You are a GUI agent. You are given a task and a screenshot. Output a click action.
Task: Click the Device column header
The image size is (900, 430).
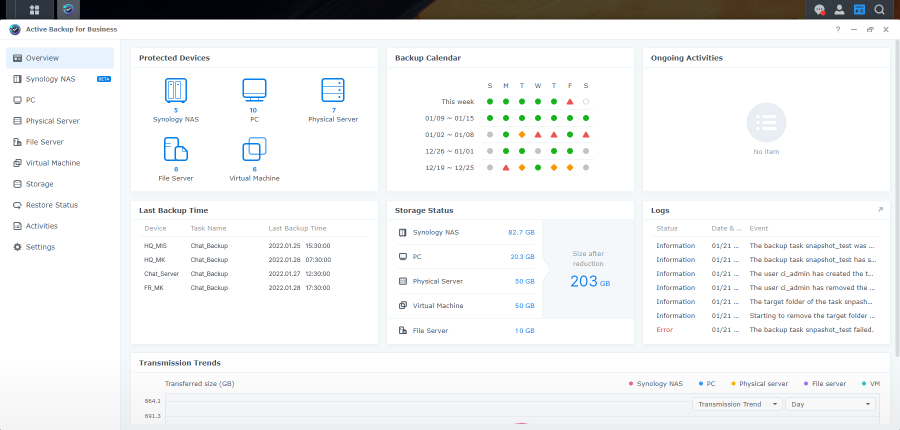pyautogui.click(x=155, y=228)
